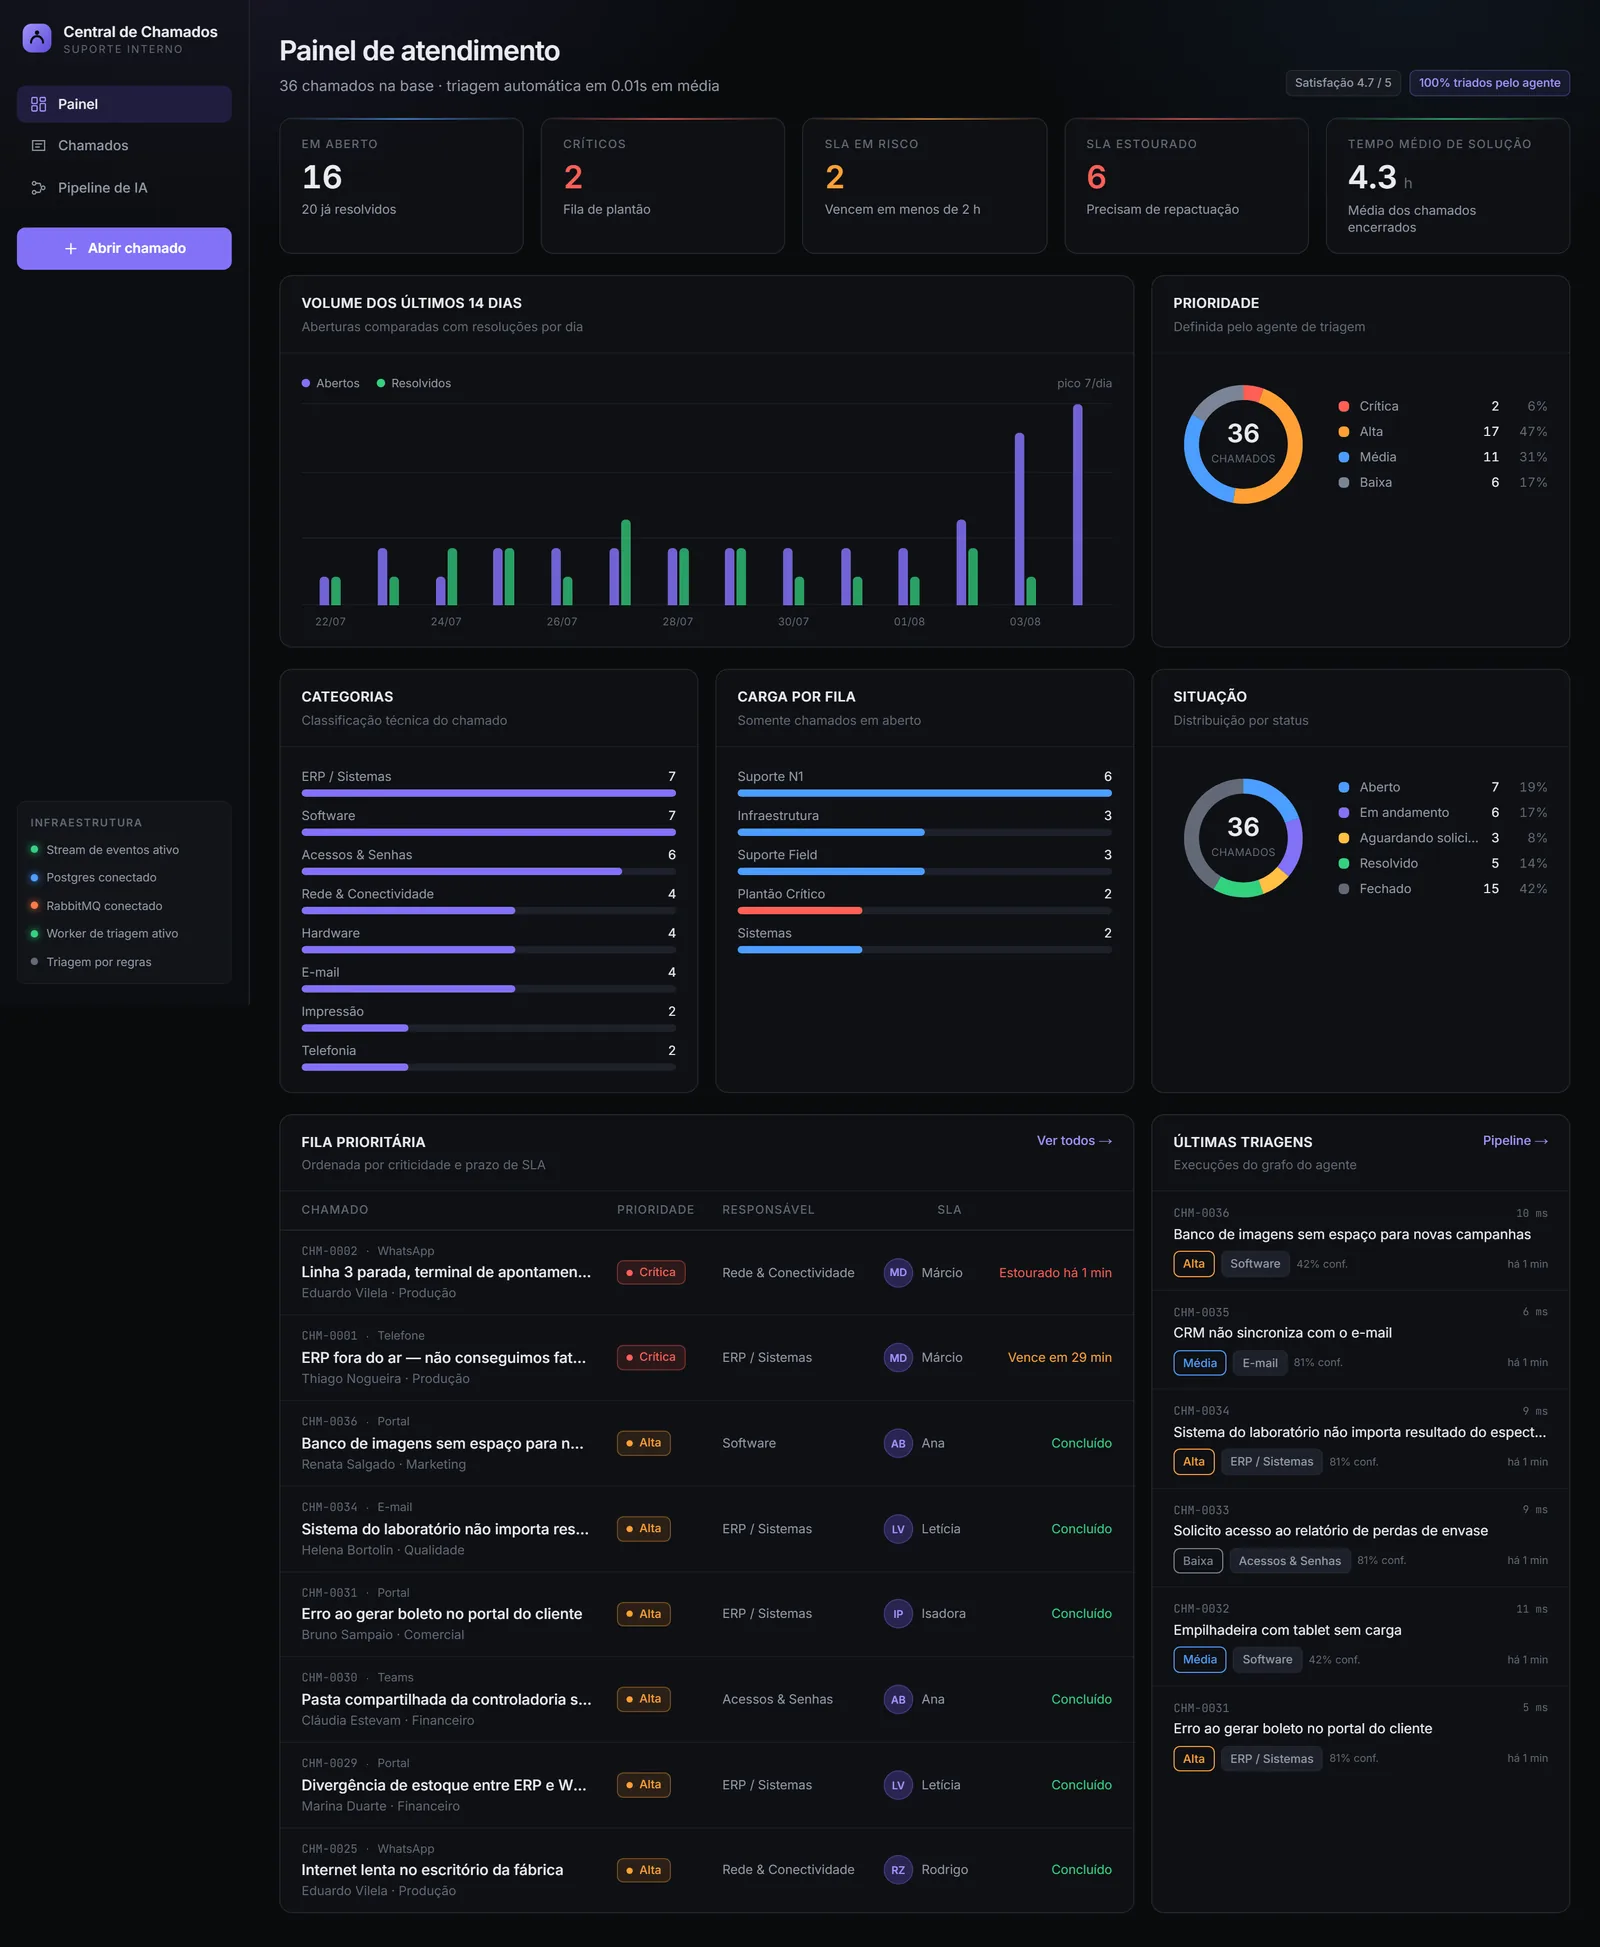
Task: Click the Acessos & Senhas tag on CHM-0033
Action: coord(1290,1561)
